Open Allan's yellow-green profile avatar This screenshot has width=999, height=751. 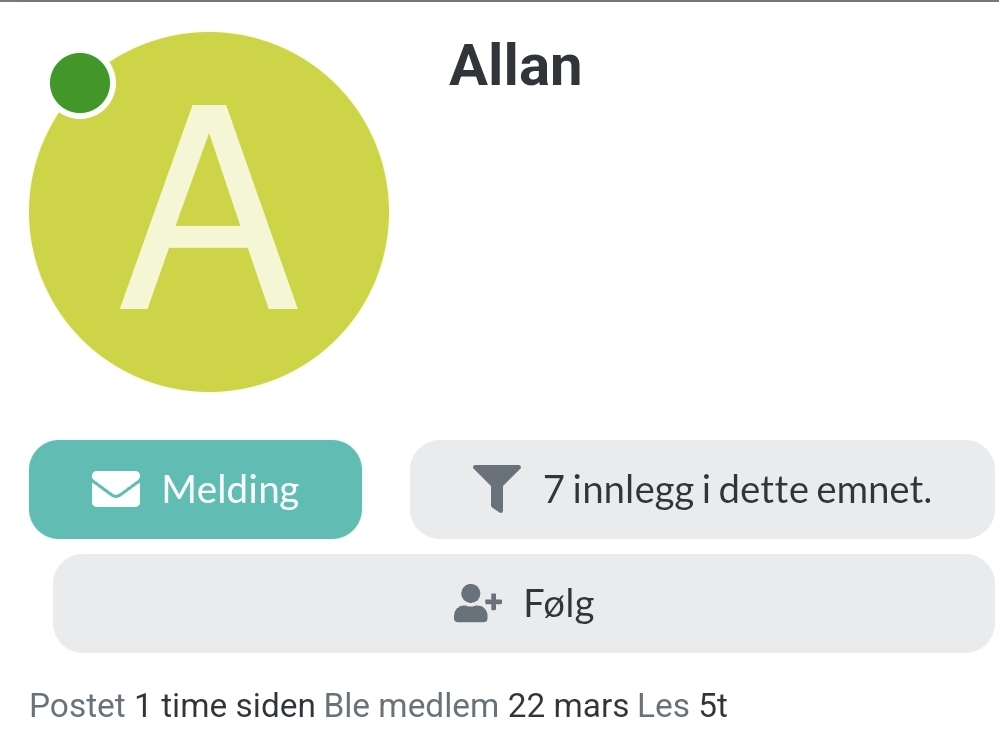[209, 211]
